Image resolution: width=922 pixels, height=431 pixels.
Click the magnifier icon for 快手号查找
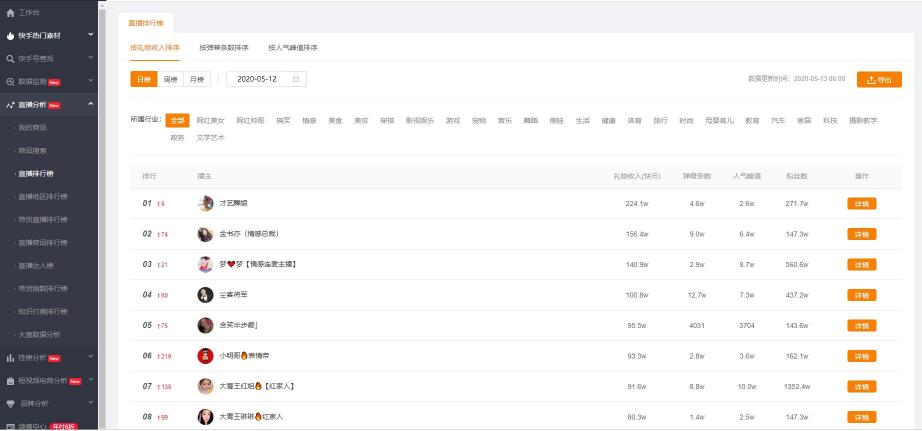pos(10,59)
